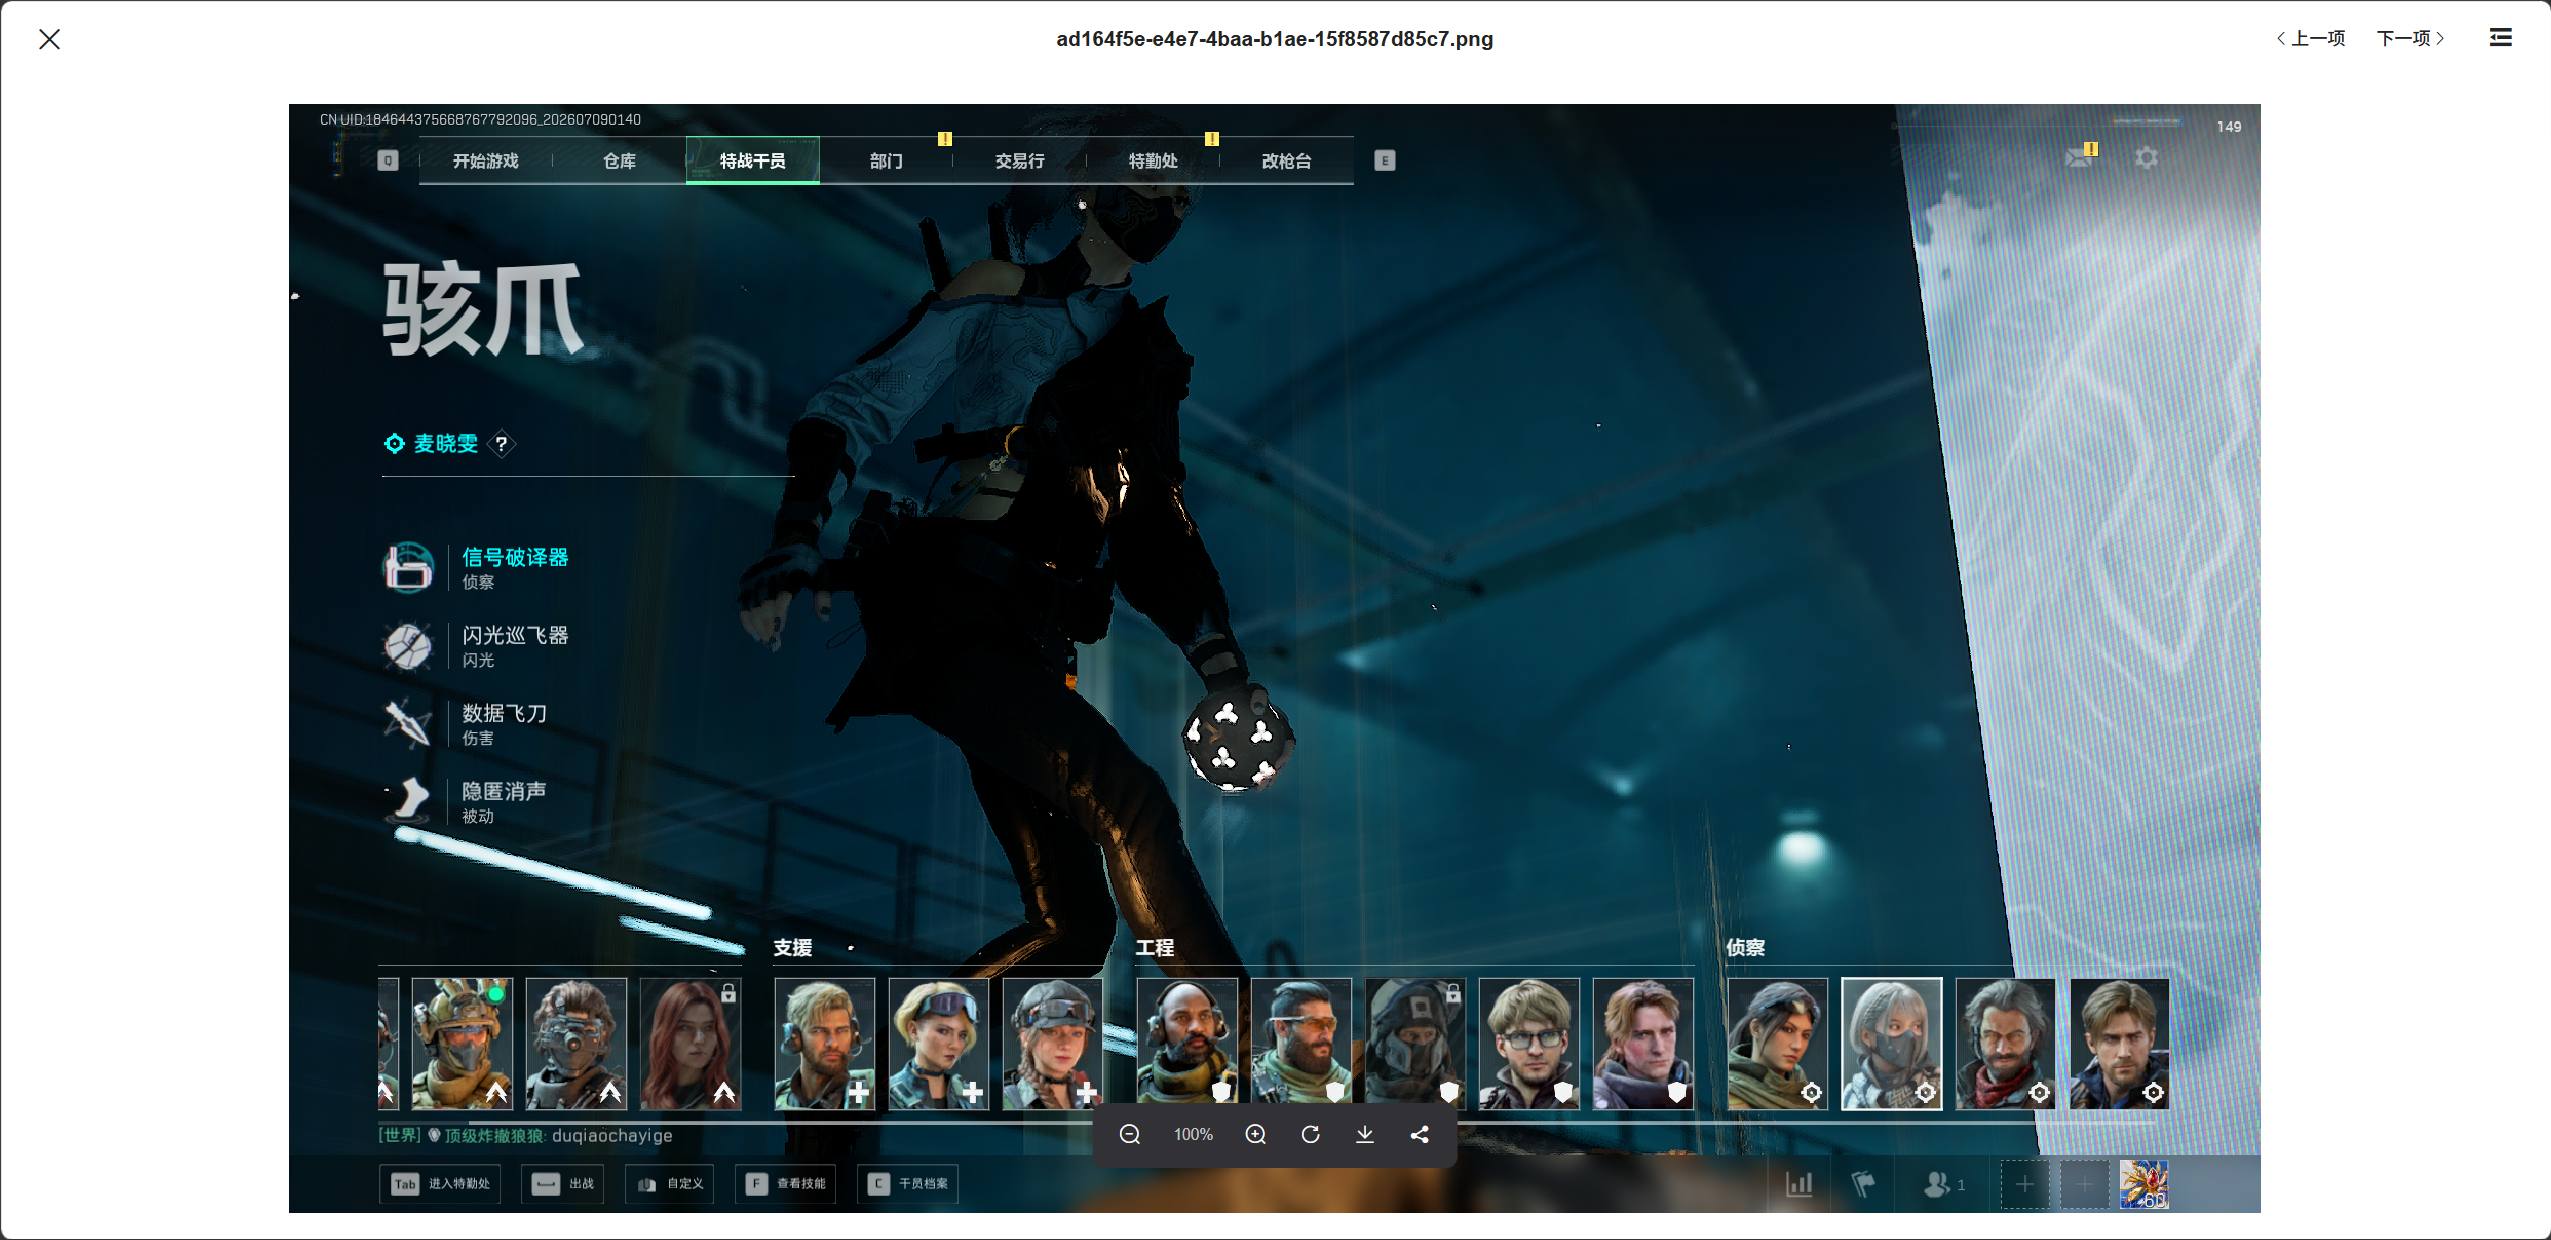2551x1240 pixels.
Task: Click the E key icon right of tabs
Action: [x=1384, y=161]
